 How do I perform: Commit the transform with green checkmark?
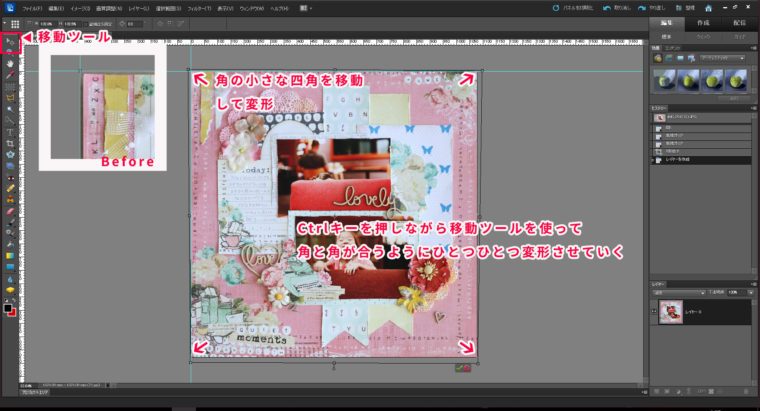point(457,368)
